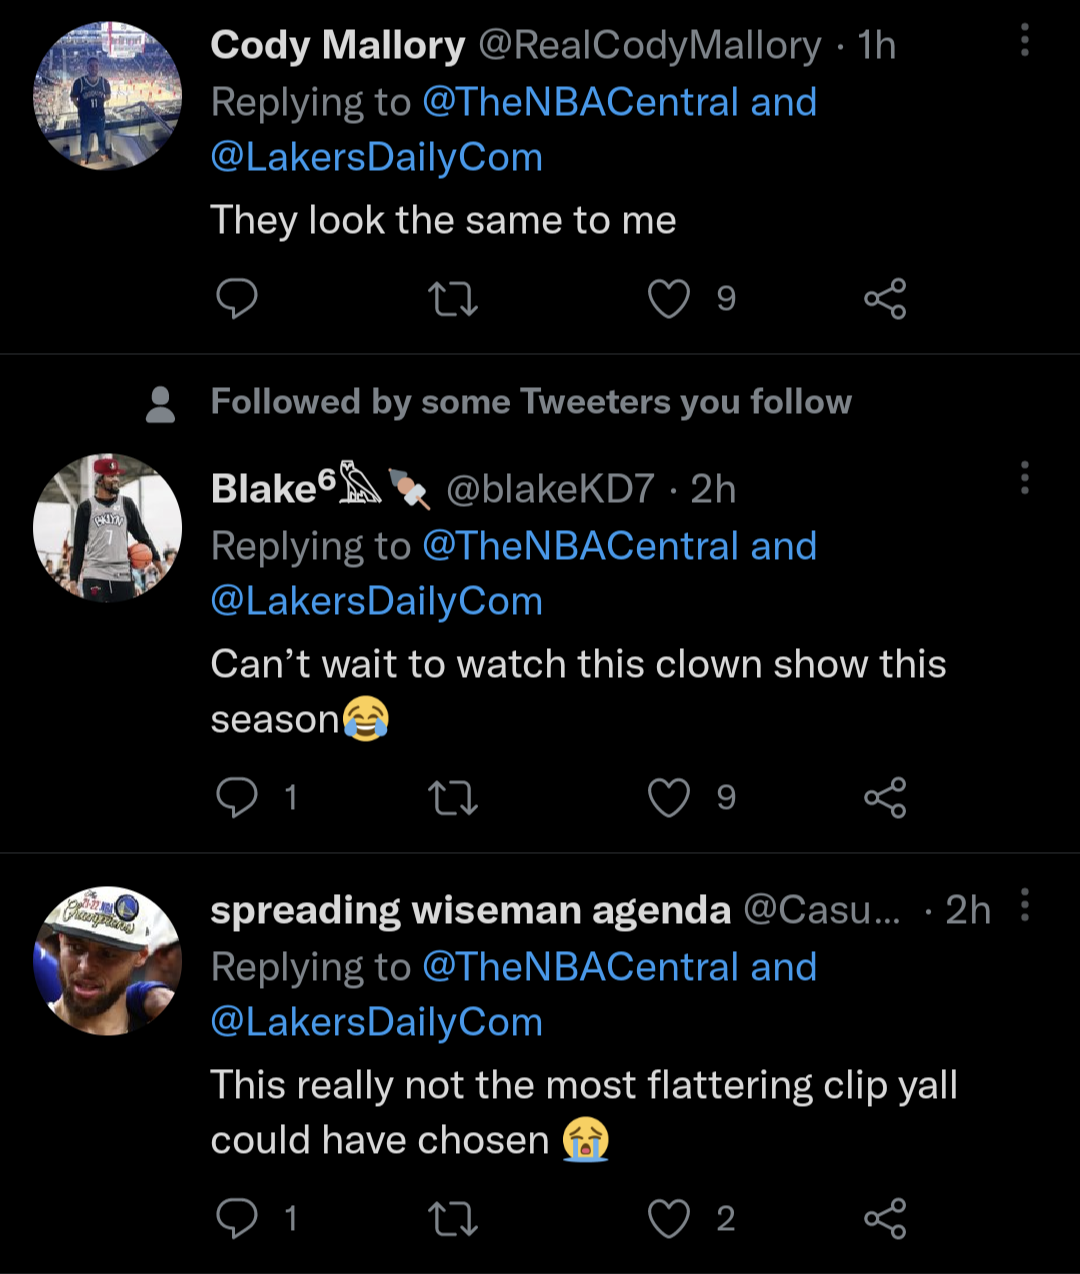Like the flattering clip tweet
This screenshot has height=1274, width=1080.
click(x=669, y=1219)
